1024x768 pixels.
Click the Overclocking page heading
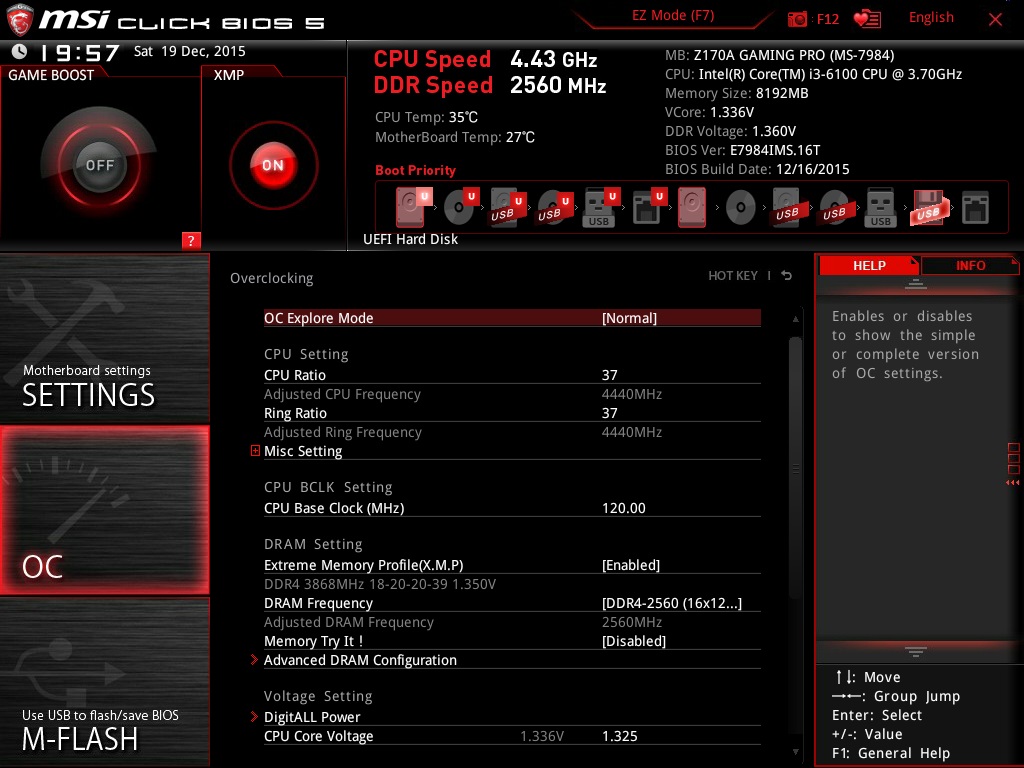tap(272, 278)
